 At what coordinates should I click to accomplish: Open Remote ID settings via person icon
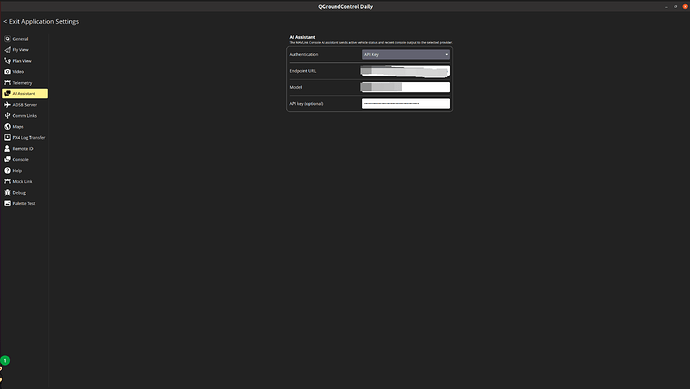click(7, 149)
